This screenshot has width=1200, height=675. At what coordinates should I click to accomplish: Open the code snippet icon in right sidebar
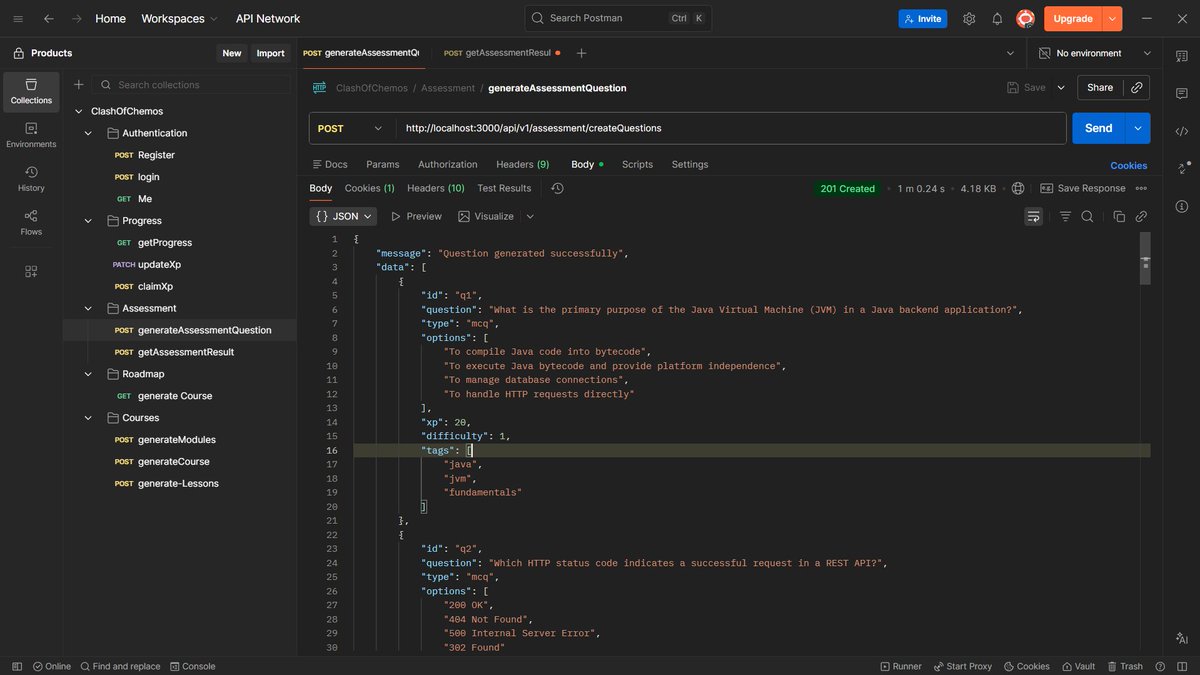tap(1181, 130)
